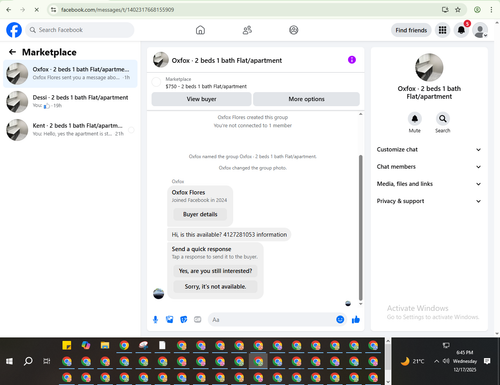Send quick reply Yes, are you still interested?

coord(215,271)
